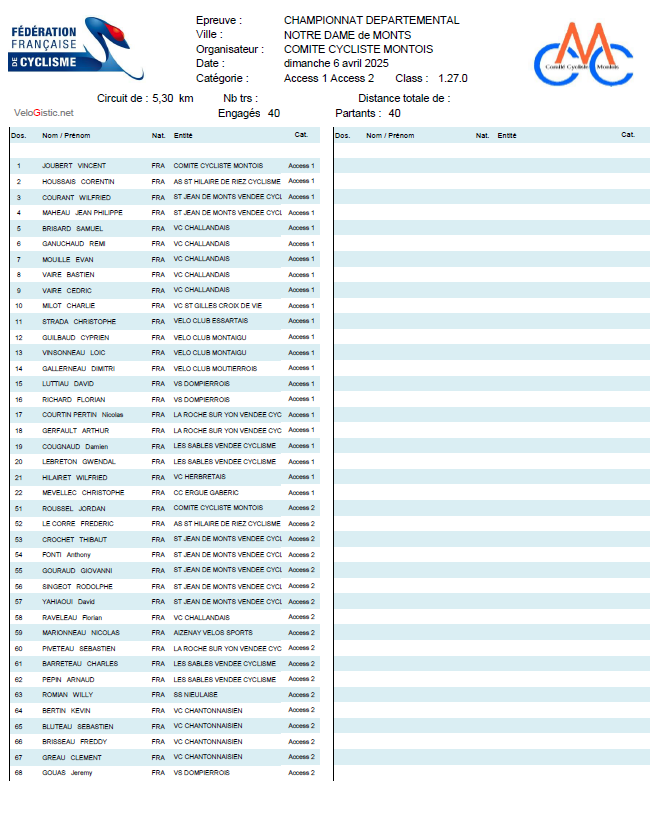Image resolution: width=665 pixels, height=813 pixels.
Task: Click the date 'dimanche 6 avril 2025'
Action: point(336,63)
